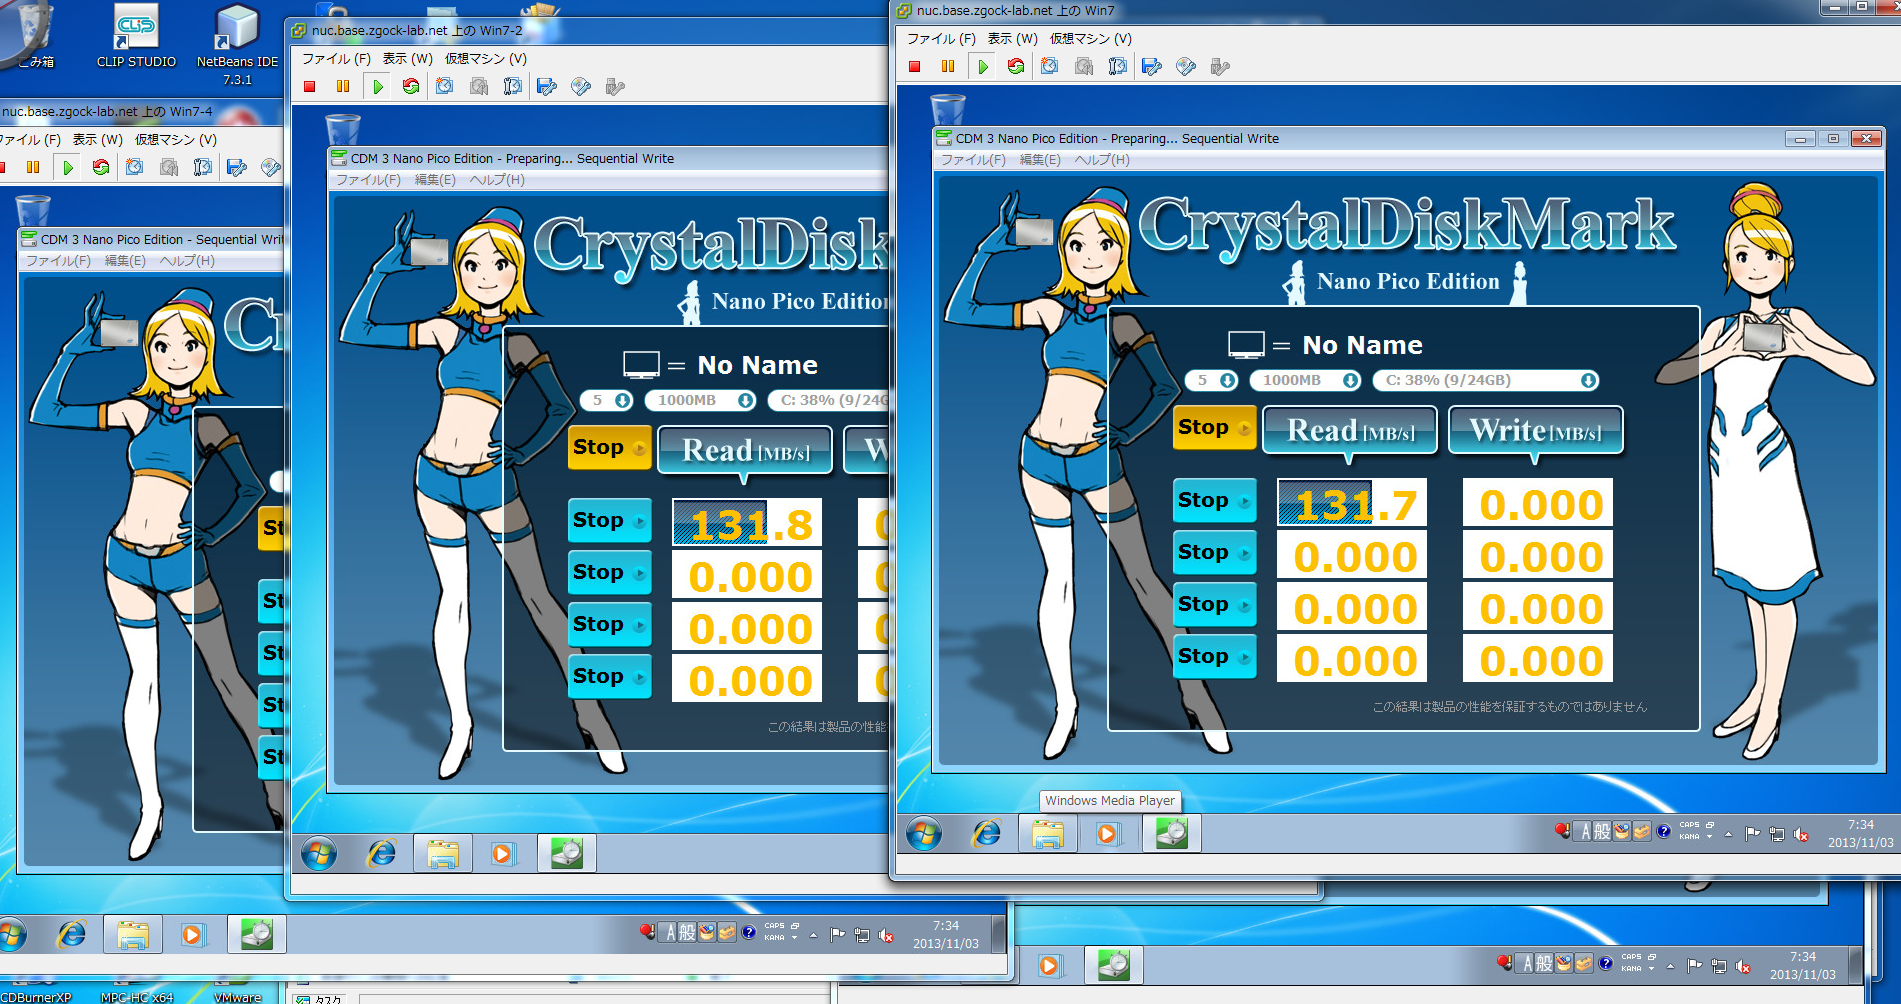Open the NetBeans IDE 7.3.1 desktop shortcut

pyautogui.click(x=237, y=45)
